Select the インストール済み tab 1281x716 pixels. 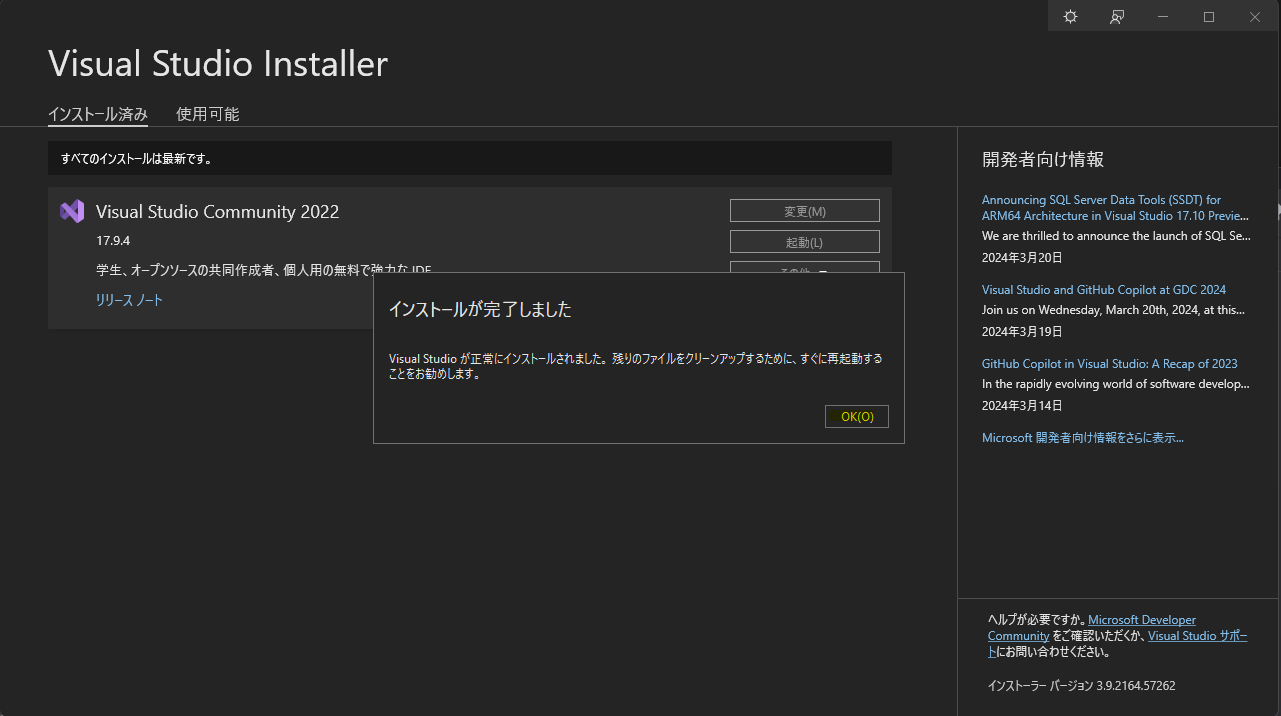tap(97, 113)
